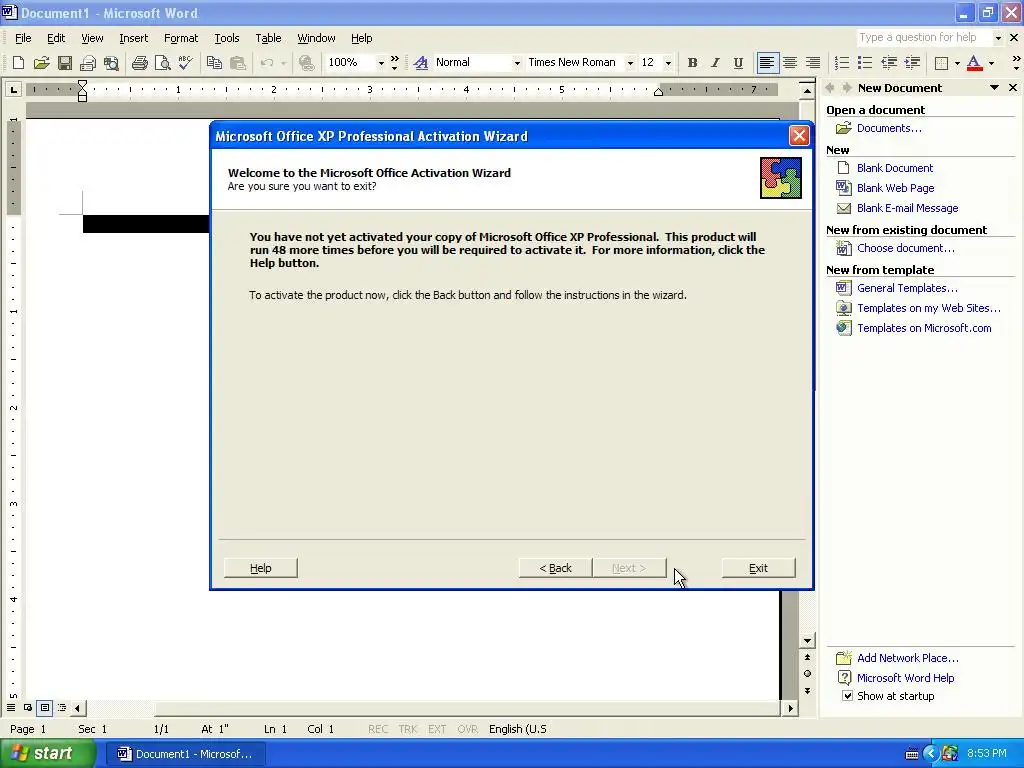Click the Windows Start button
The image size is (1024, 768).
48,754
